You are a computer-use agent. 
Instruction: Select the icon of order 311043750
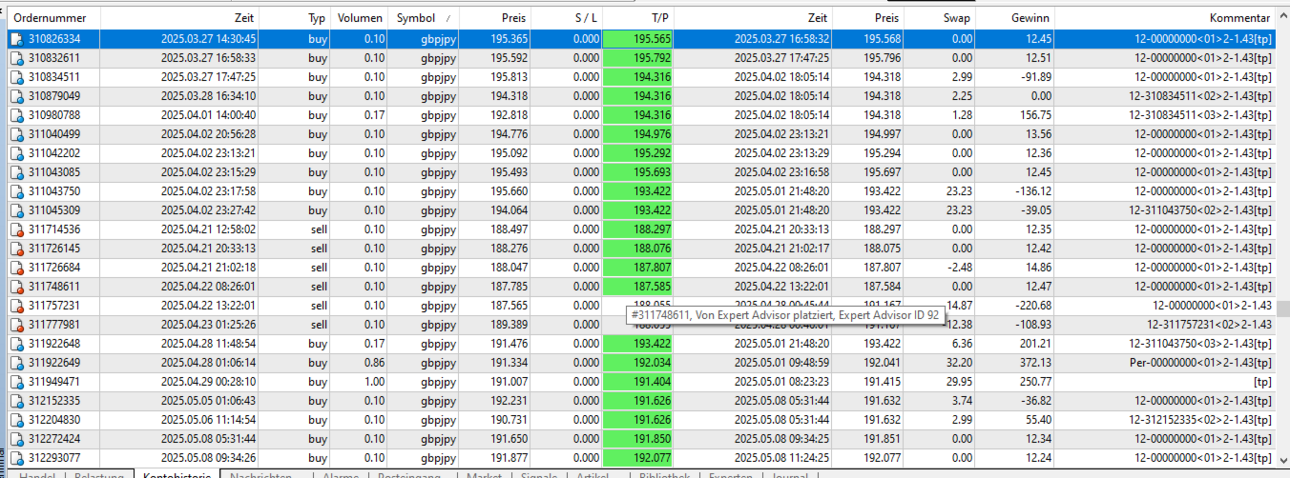pos(17,191)
